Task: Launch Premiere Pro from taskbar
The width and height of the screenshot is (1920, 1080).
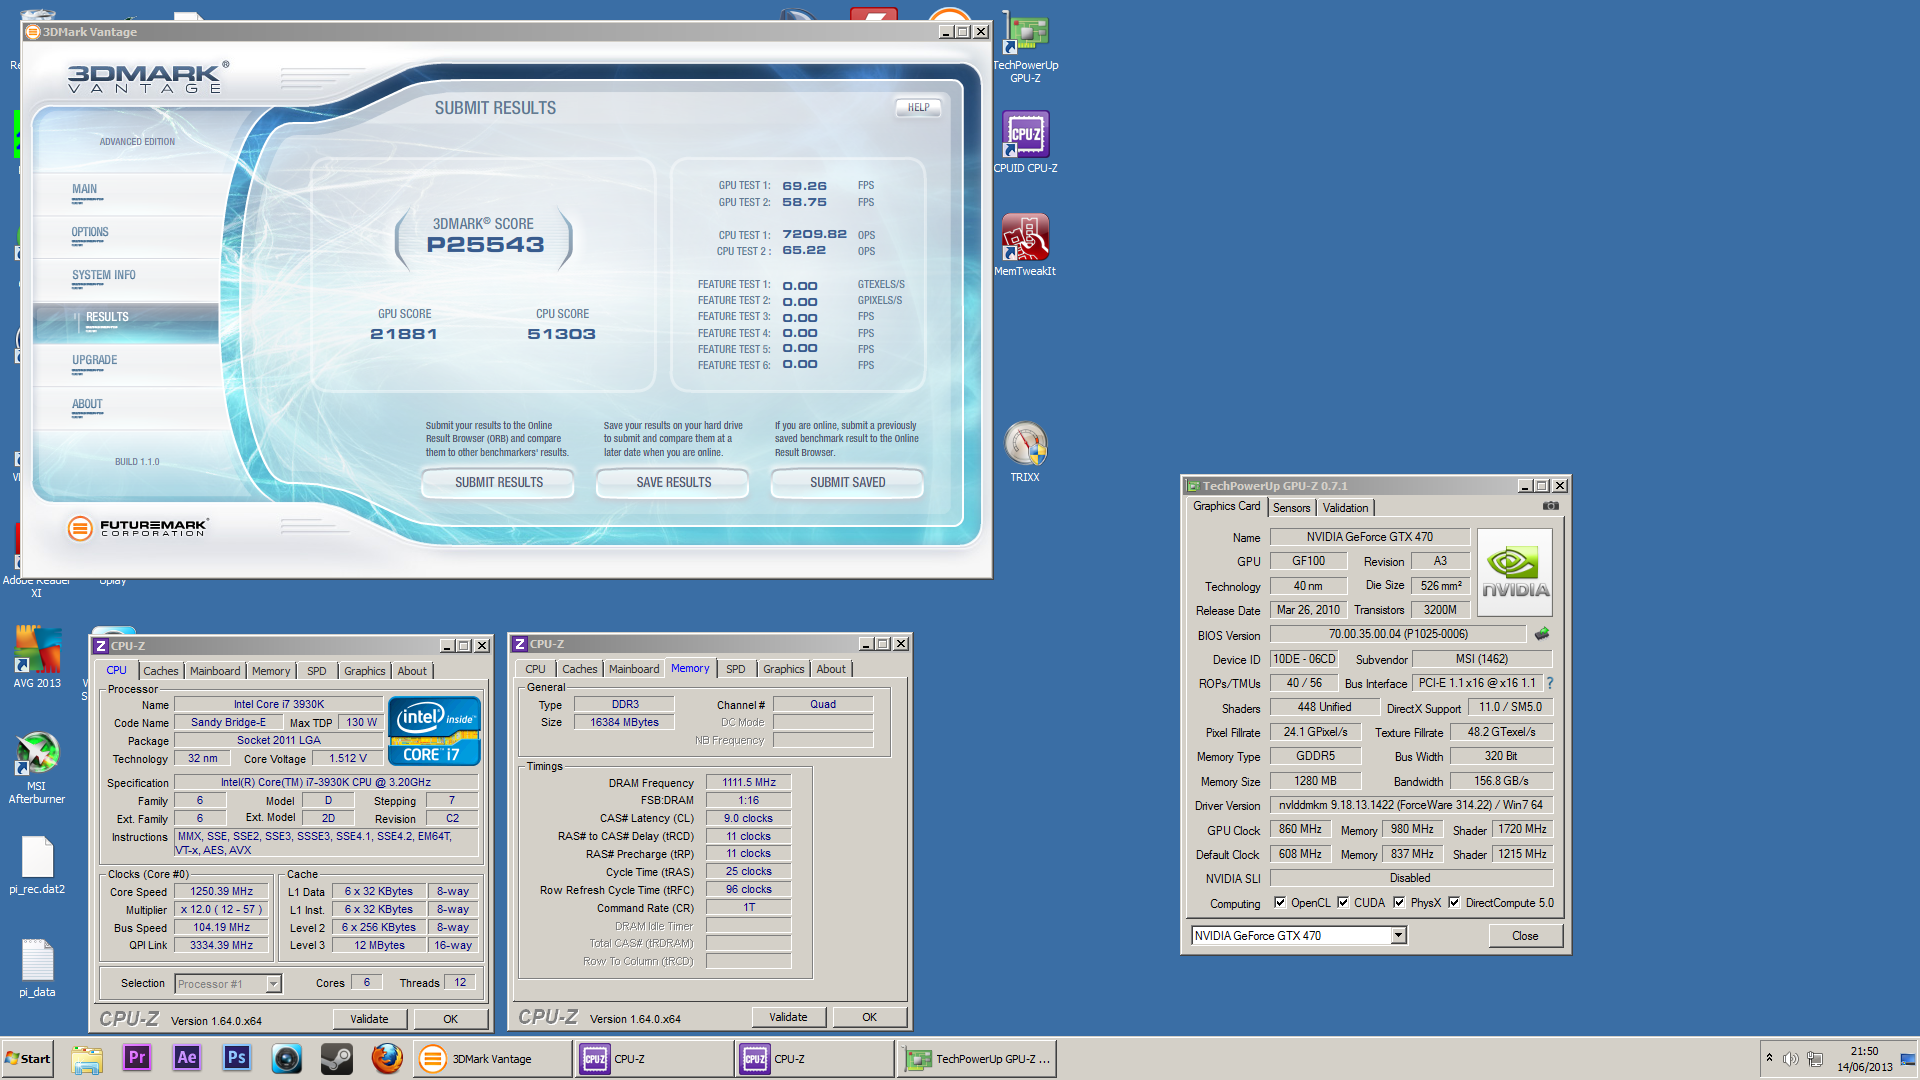Action: tap(137, 1058)
